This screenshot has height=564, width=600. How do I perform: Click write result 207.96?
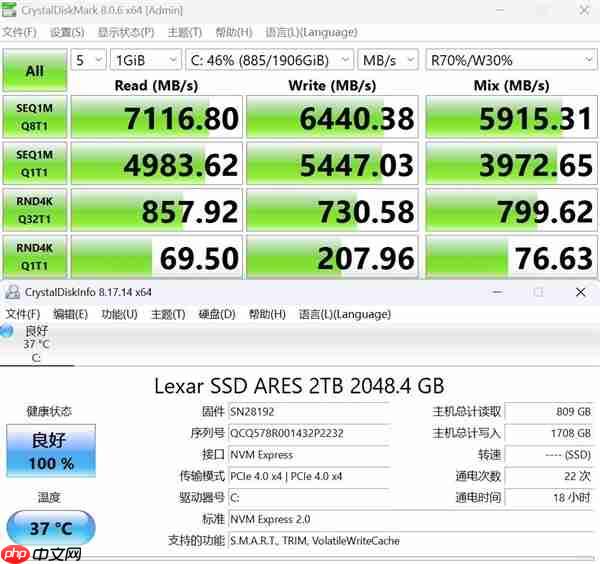click(x=332, y=257)
